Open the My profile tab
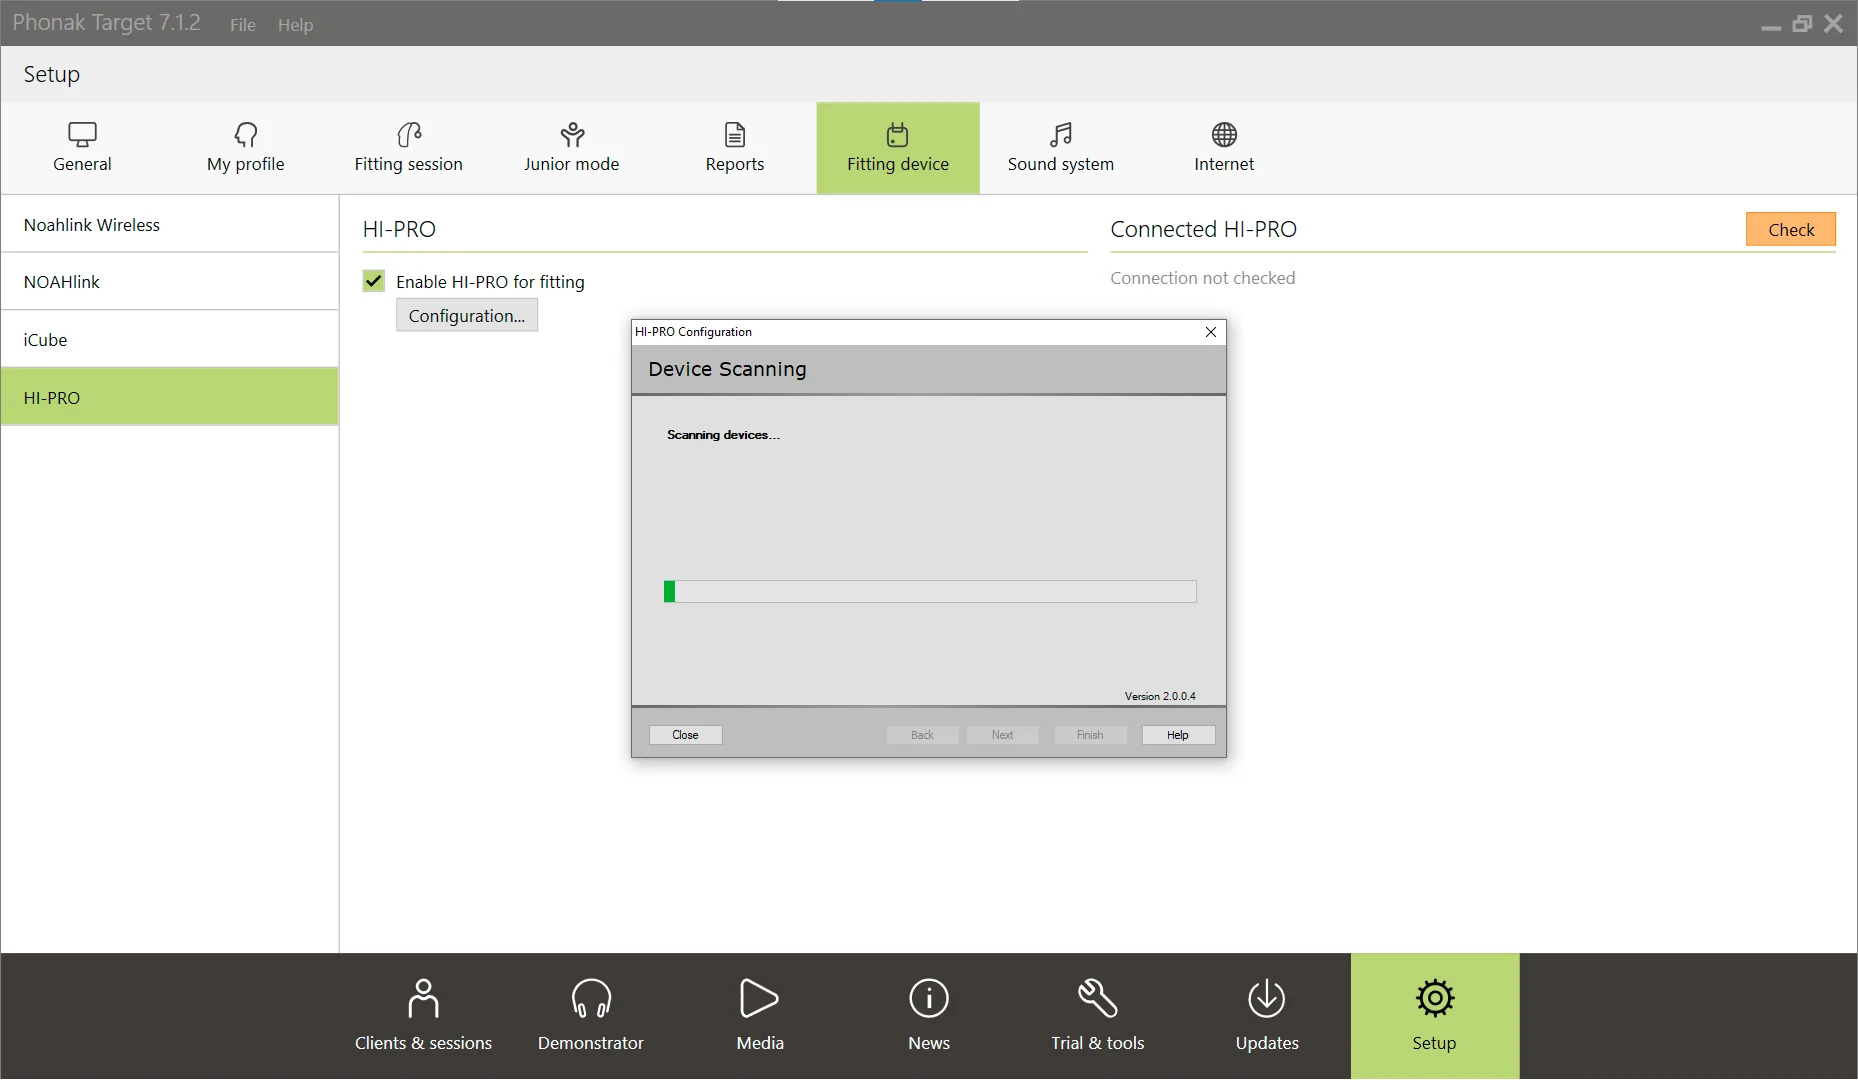This screenshot has height=1080, width=1858. point(245,148)
